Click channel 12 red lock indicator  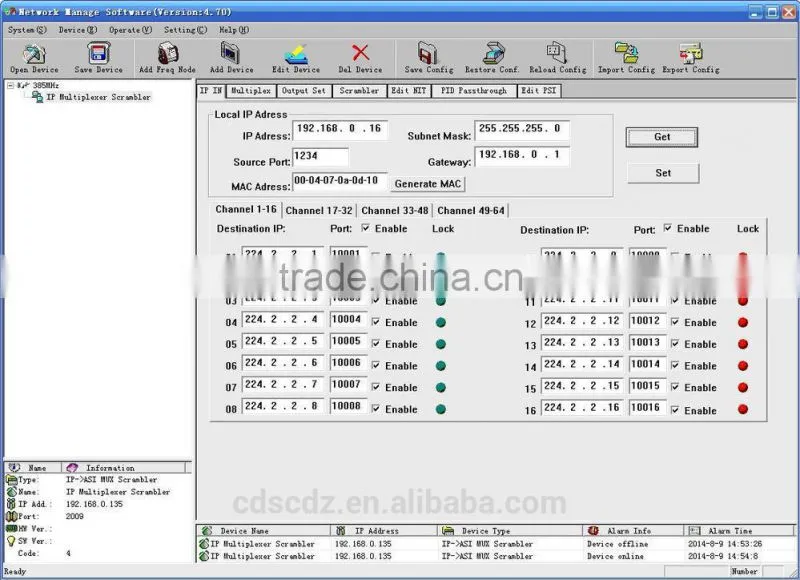click(743, 322)
